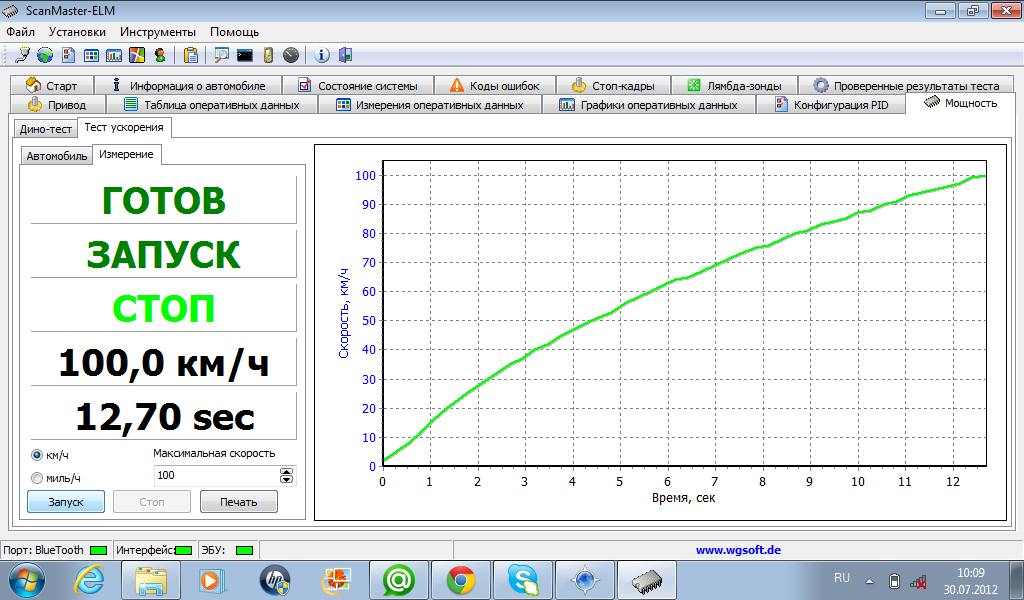This screenshot has width=1024, height=600.
Task: Switch to the Автомобиль sub-tab
Action: click(x=57, y=156)
